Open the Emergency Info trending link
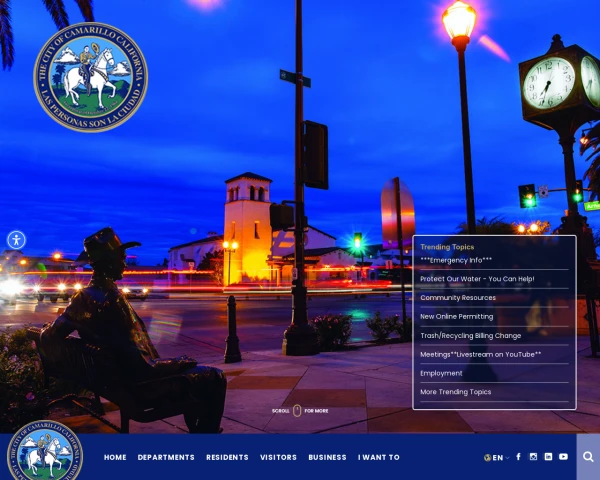 click(456, 260)
